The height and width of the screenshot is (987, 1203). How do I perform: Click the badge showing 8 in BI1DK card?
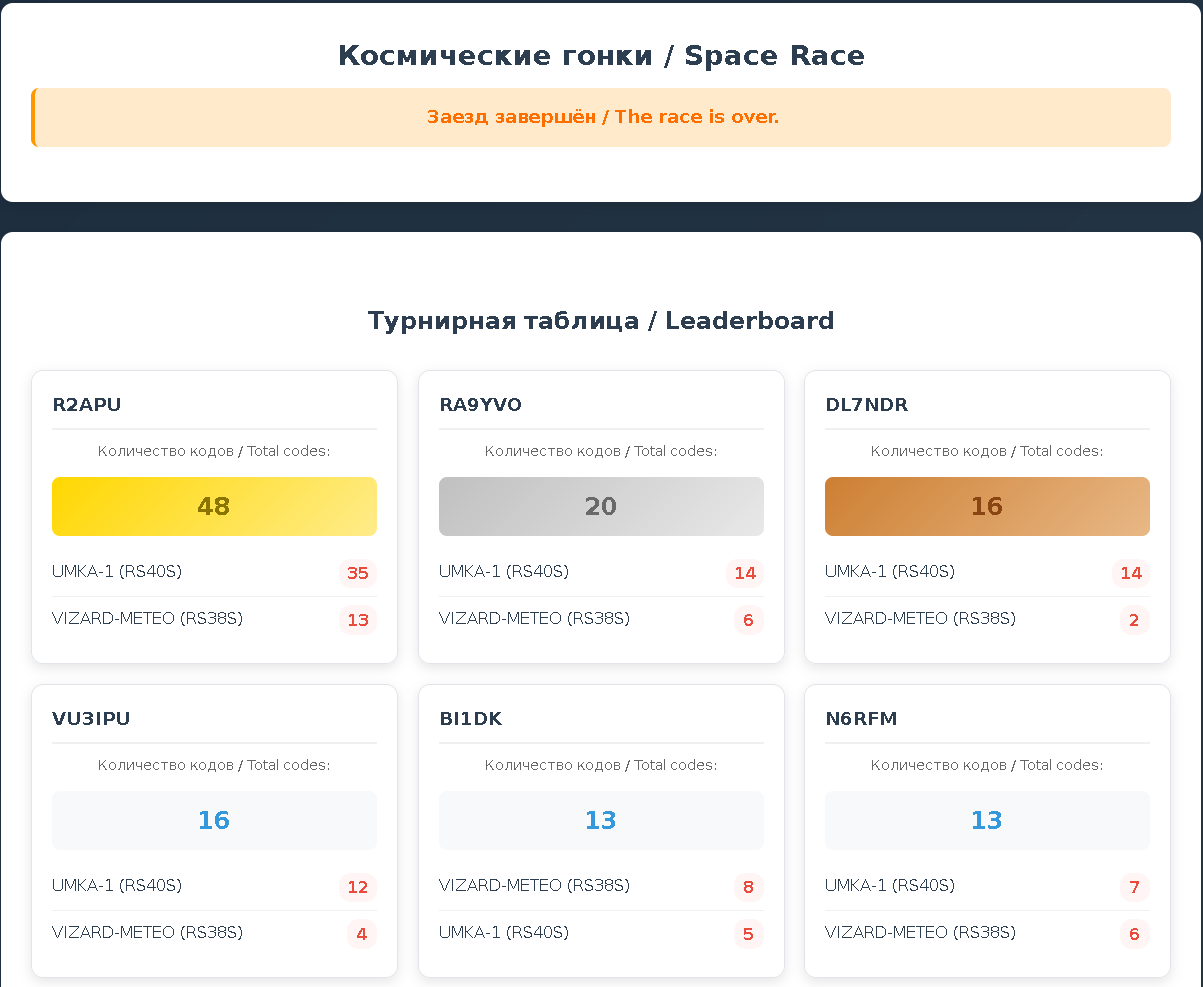(747, 887)
